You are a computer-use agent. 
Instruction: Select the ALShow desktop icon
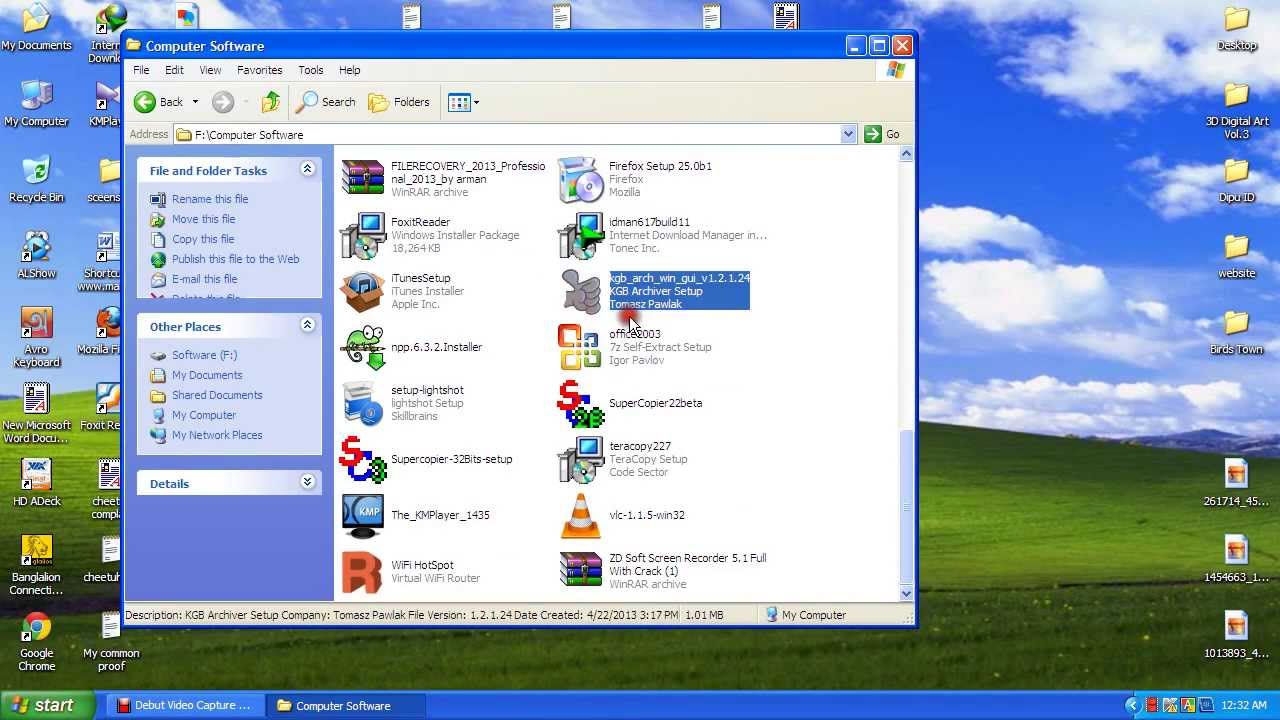coord(36,248)
